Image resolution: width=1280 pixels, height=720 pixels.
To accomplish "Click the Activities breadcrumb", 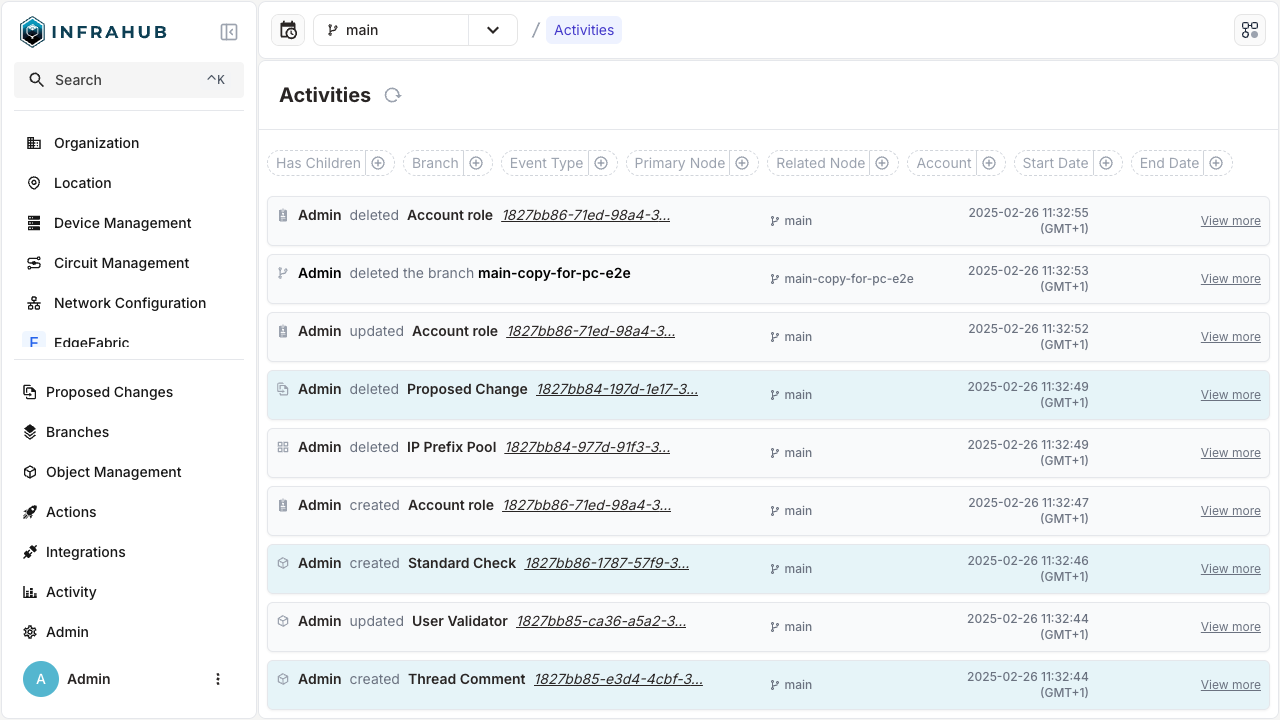I will tap(583, 30).
